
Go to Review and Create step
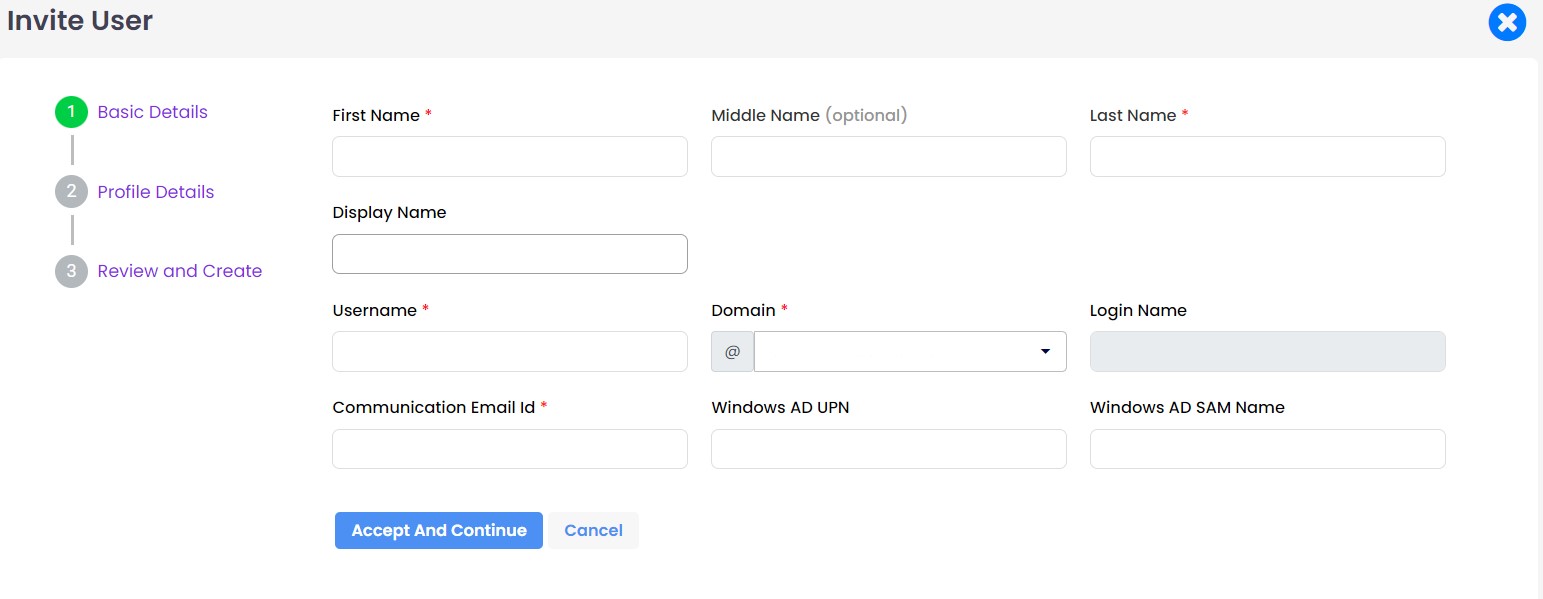coord(180,271)
